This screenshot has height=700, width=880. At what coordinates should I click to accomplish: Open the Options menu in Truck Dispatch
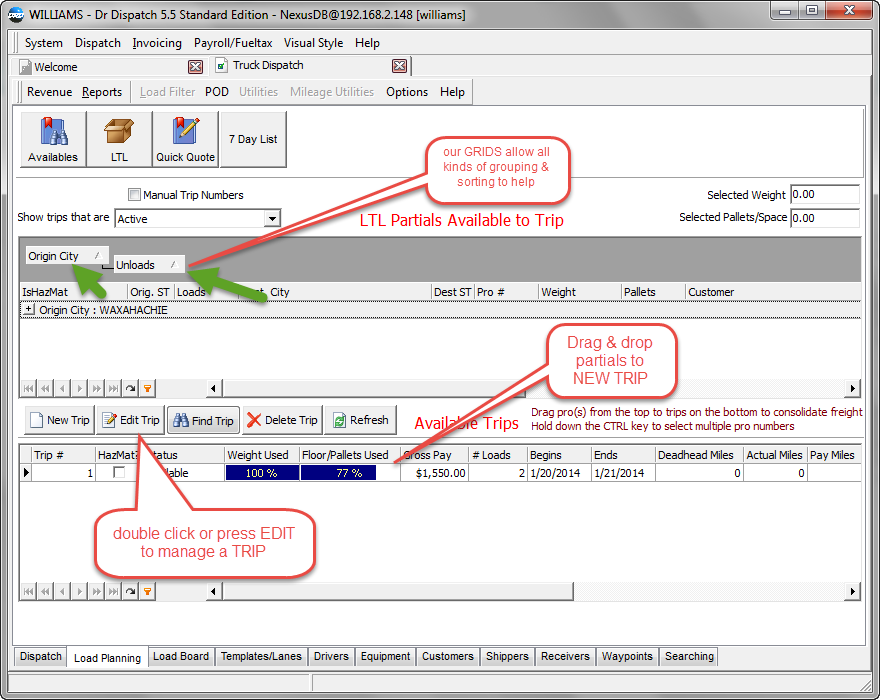[x=407, y=92]
